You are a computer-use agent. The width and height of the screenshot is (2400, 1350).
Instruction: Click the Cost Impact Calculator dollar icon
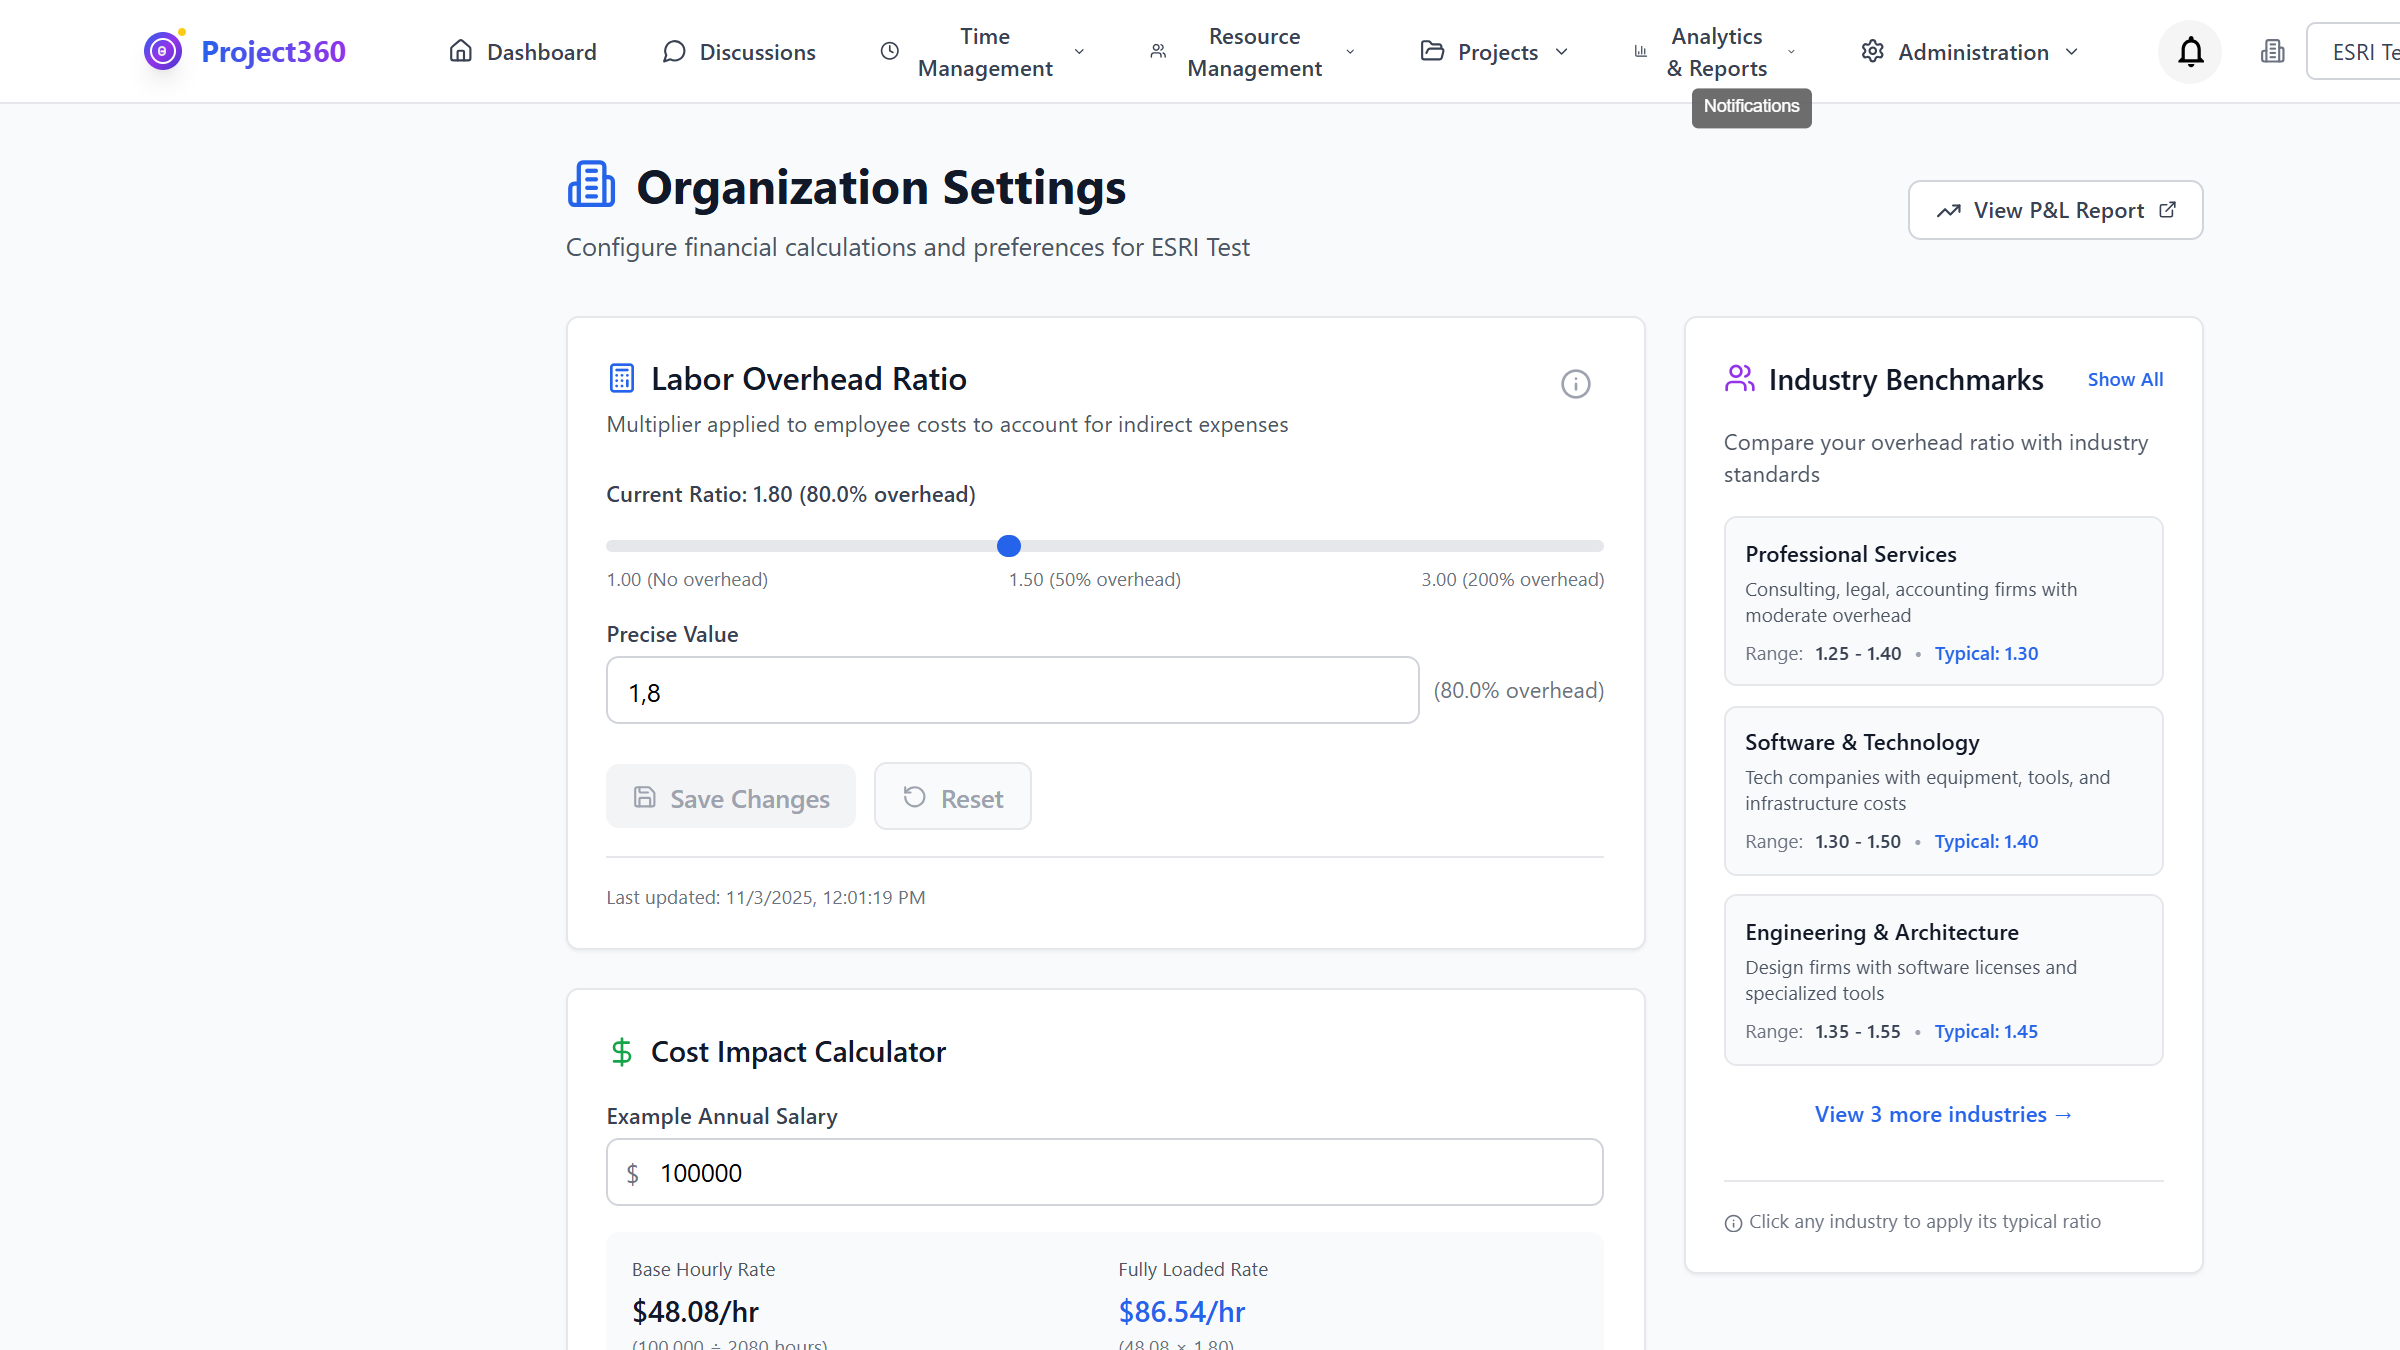pos(621,1051)
